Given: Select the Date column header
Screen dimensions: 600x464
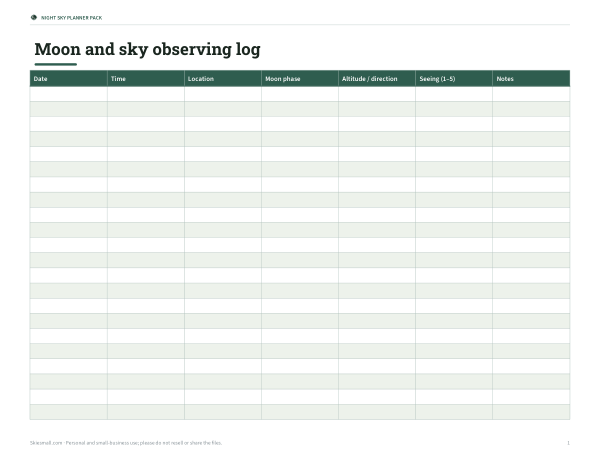Looking at the screenshot, I should tap(68, 79).
